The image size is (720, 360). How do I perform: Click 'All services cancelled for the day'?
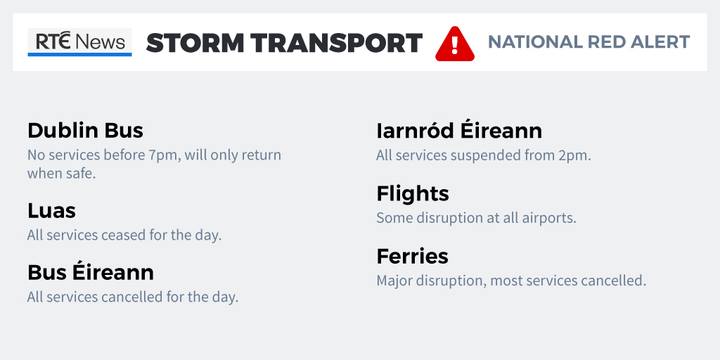(x=133, y=297)
